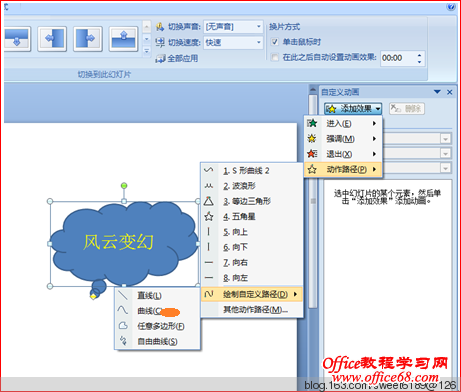Click the yellow diamond adjustment handle

click(x=93, y=296)
